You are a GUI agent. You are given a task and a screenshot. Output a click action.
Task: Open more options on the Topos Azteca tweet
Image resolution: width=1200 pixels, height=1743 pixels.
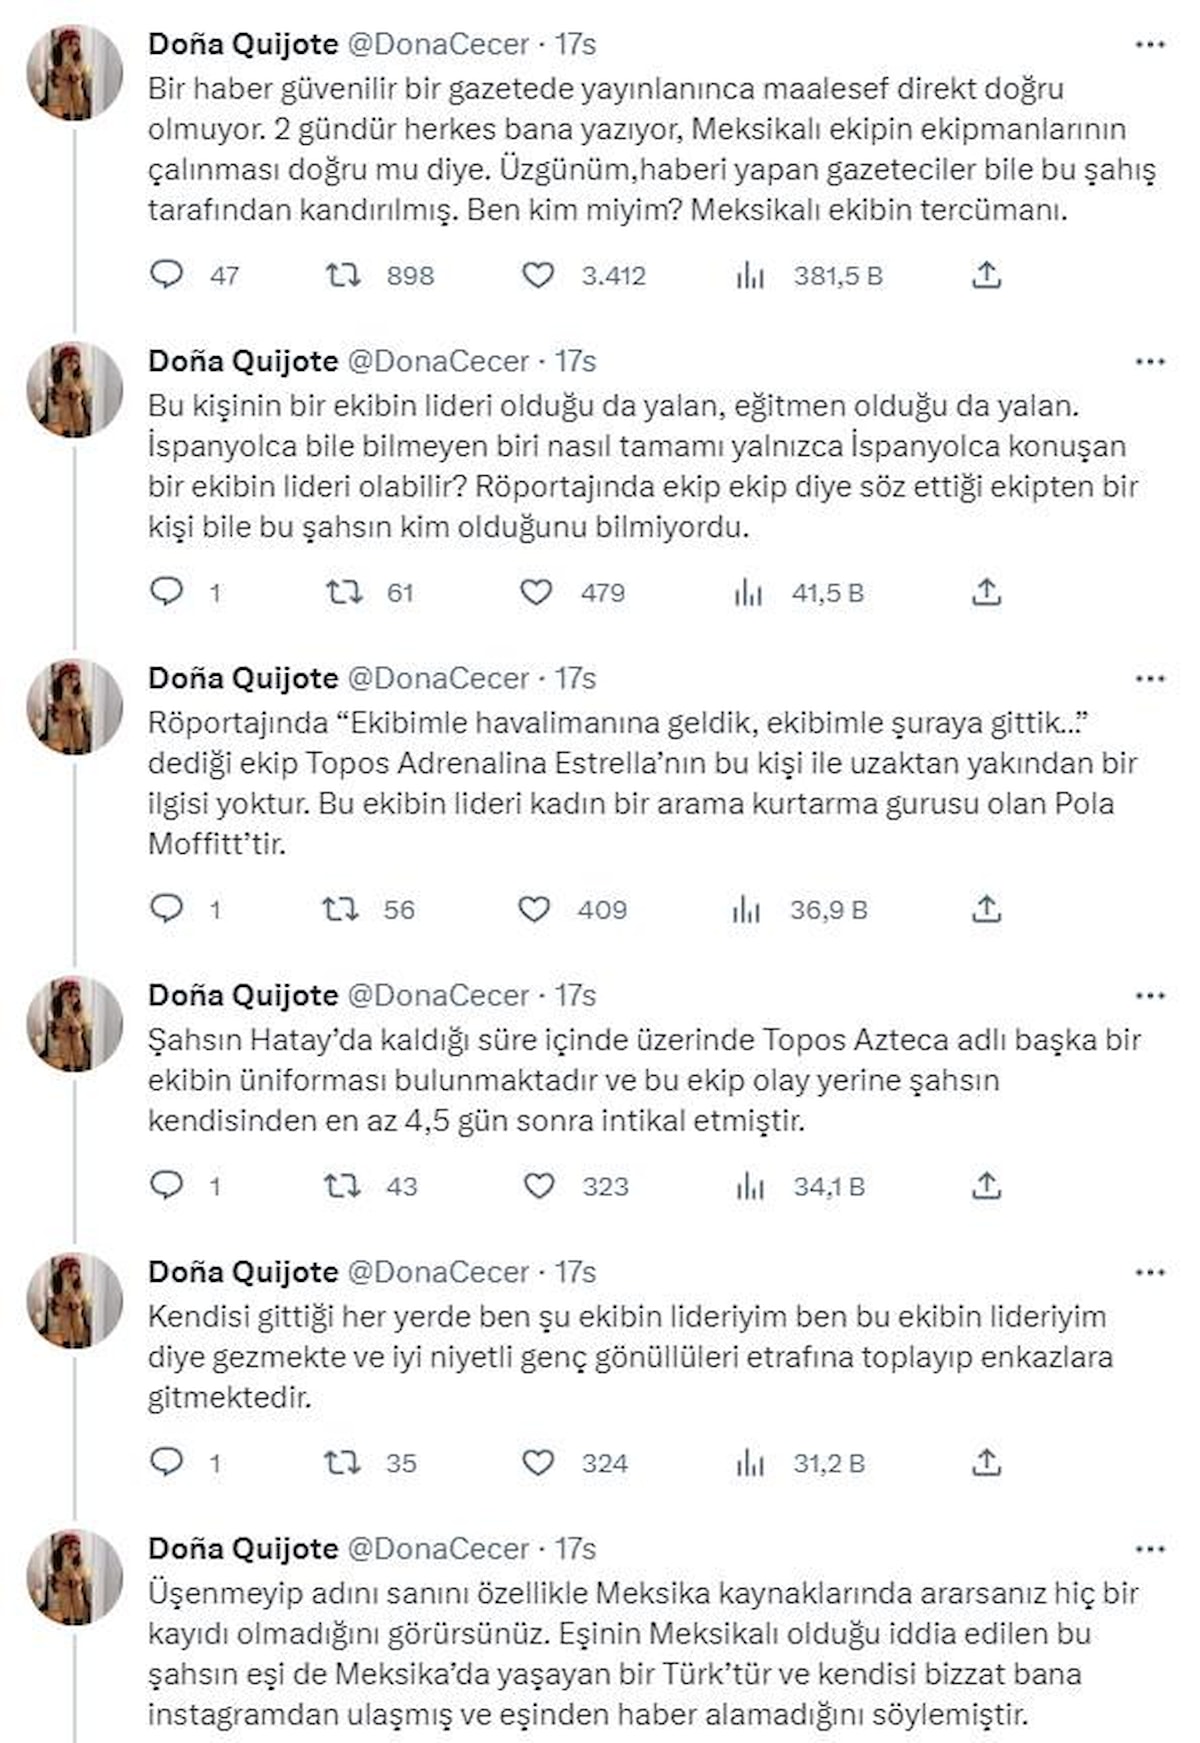pos(1150,996)
